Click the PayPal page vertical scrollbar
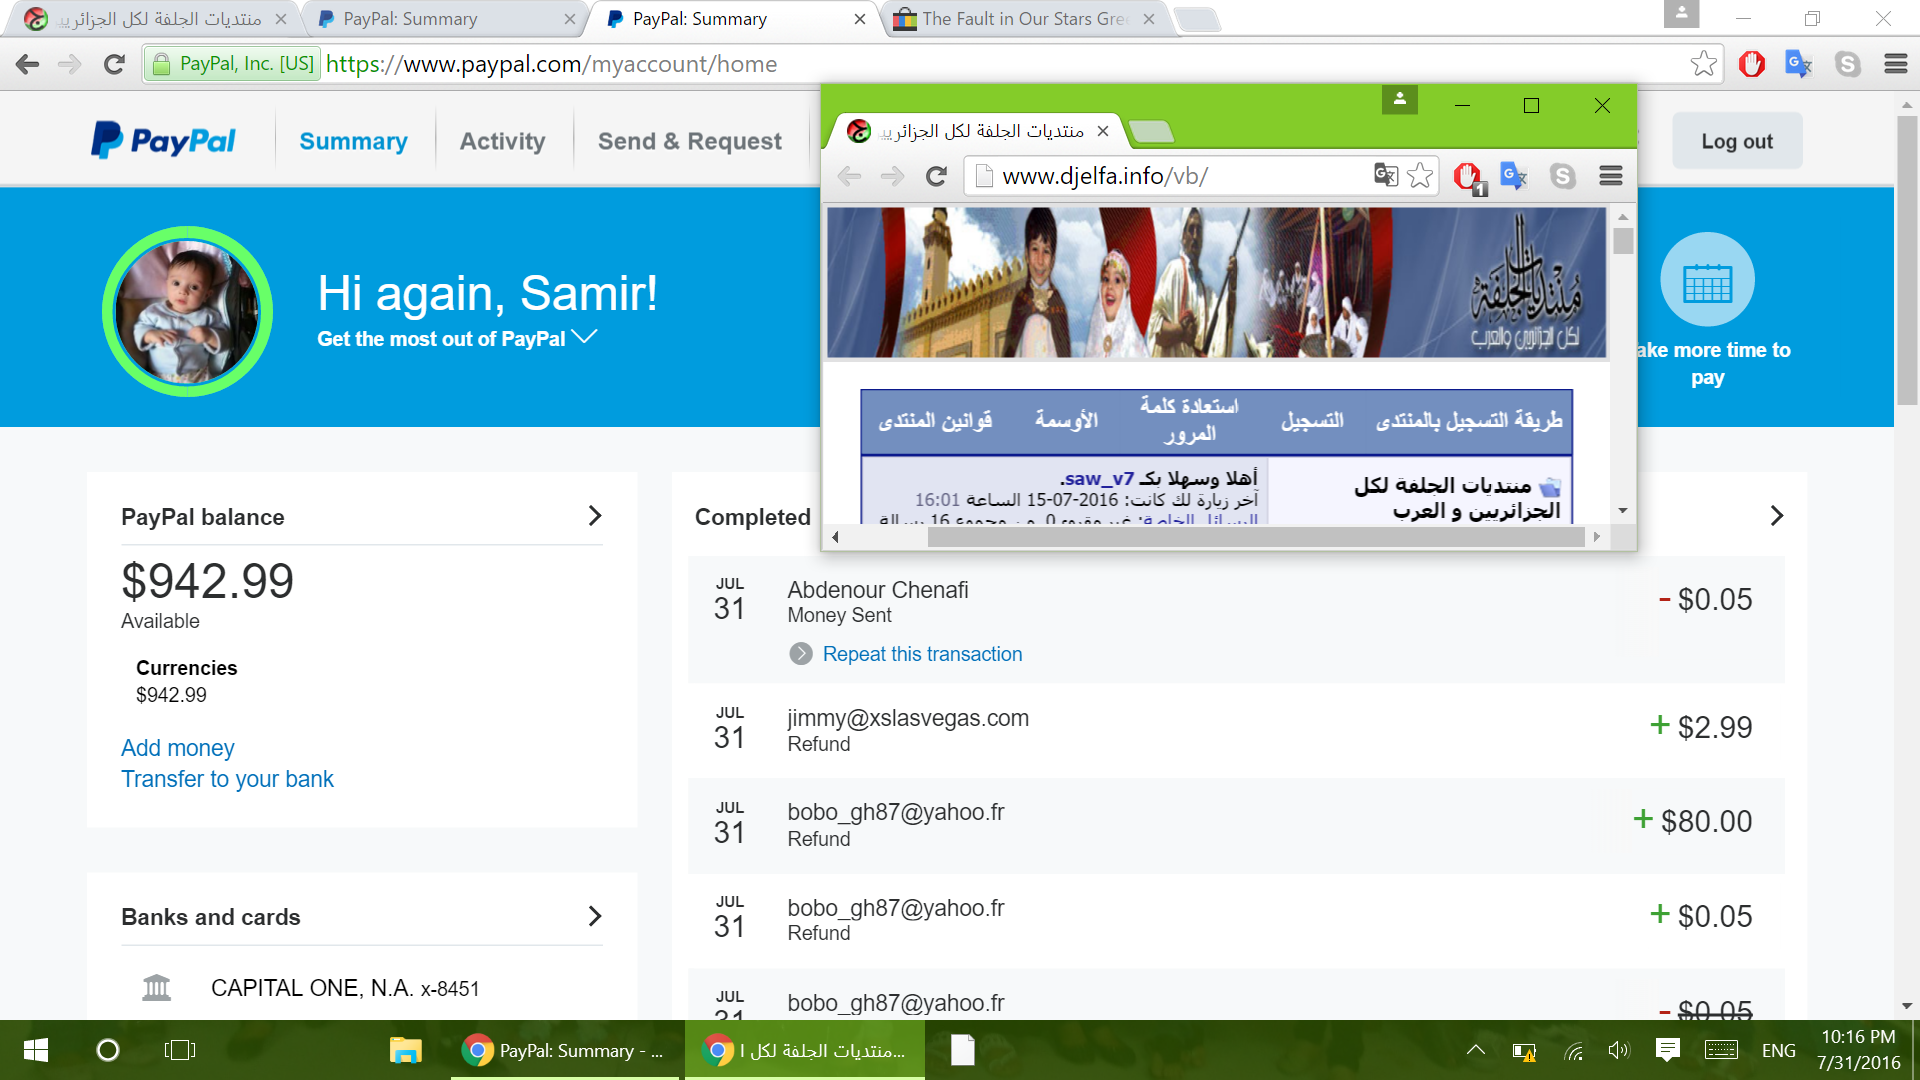Viewport: 1920px width, 1080px height. (1907, 260)
